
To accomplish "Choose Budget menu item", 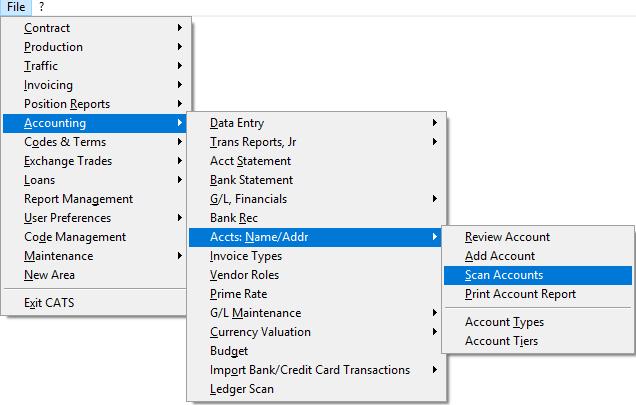I will (x=316, y=351).
